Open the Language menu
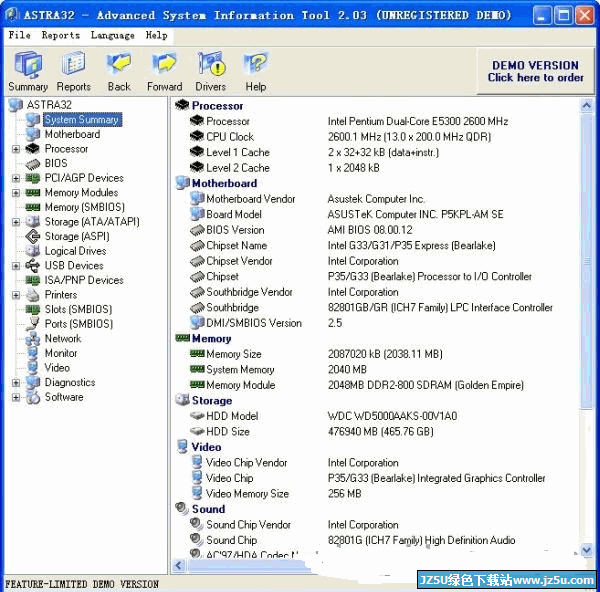600x592 pixels. 112,35
